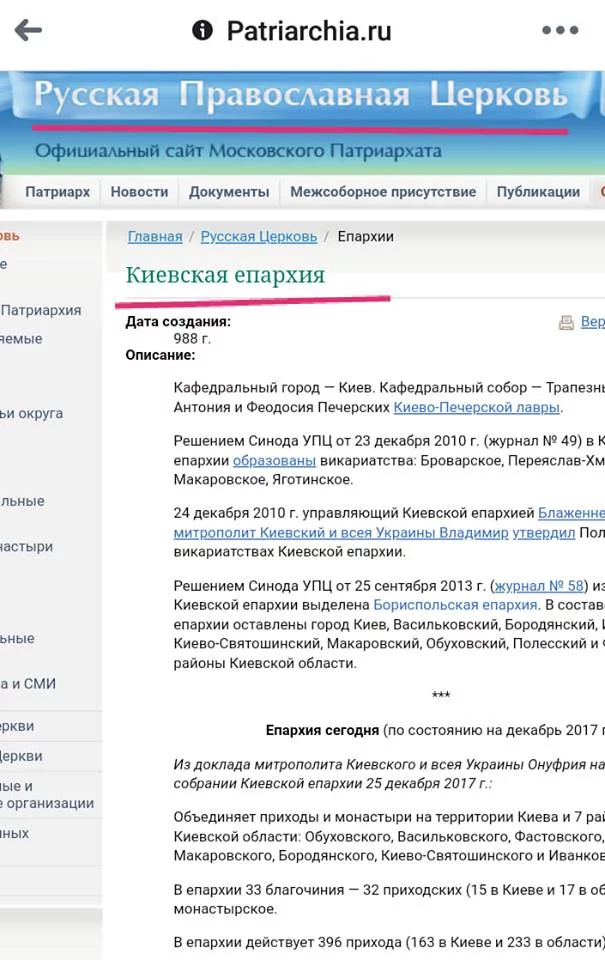Follow the образованы link
This screenshot has width=605, height=960.
[x=274, y=460]
